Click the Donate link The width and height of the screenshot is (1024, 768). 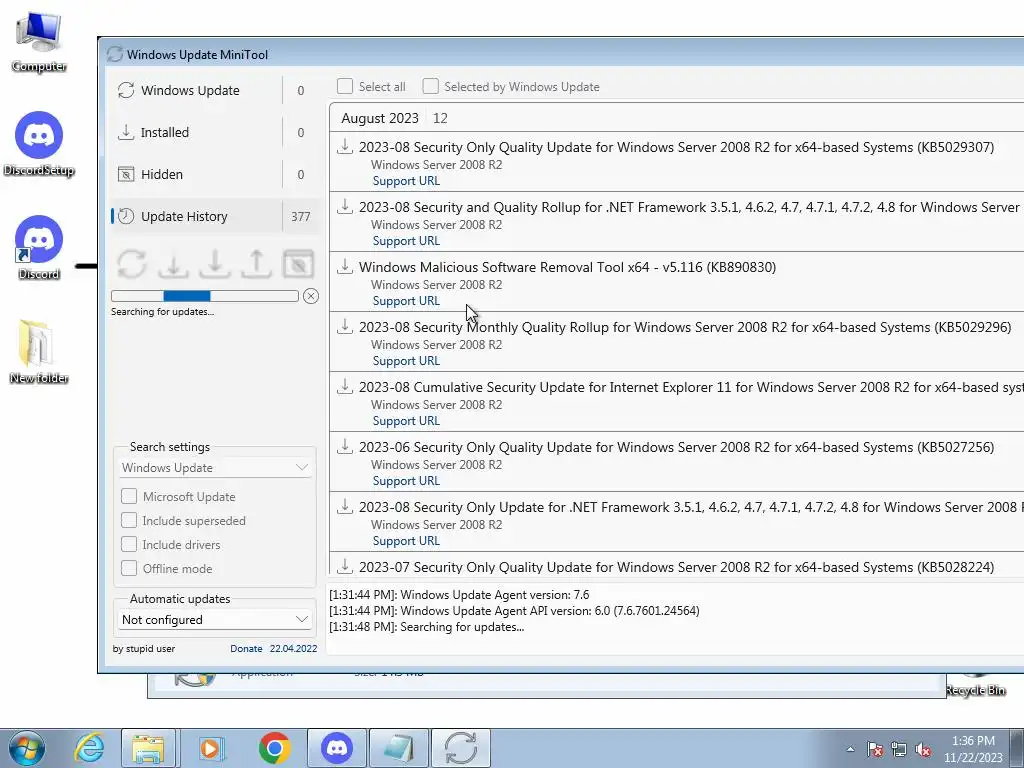pos(246,648)
